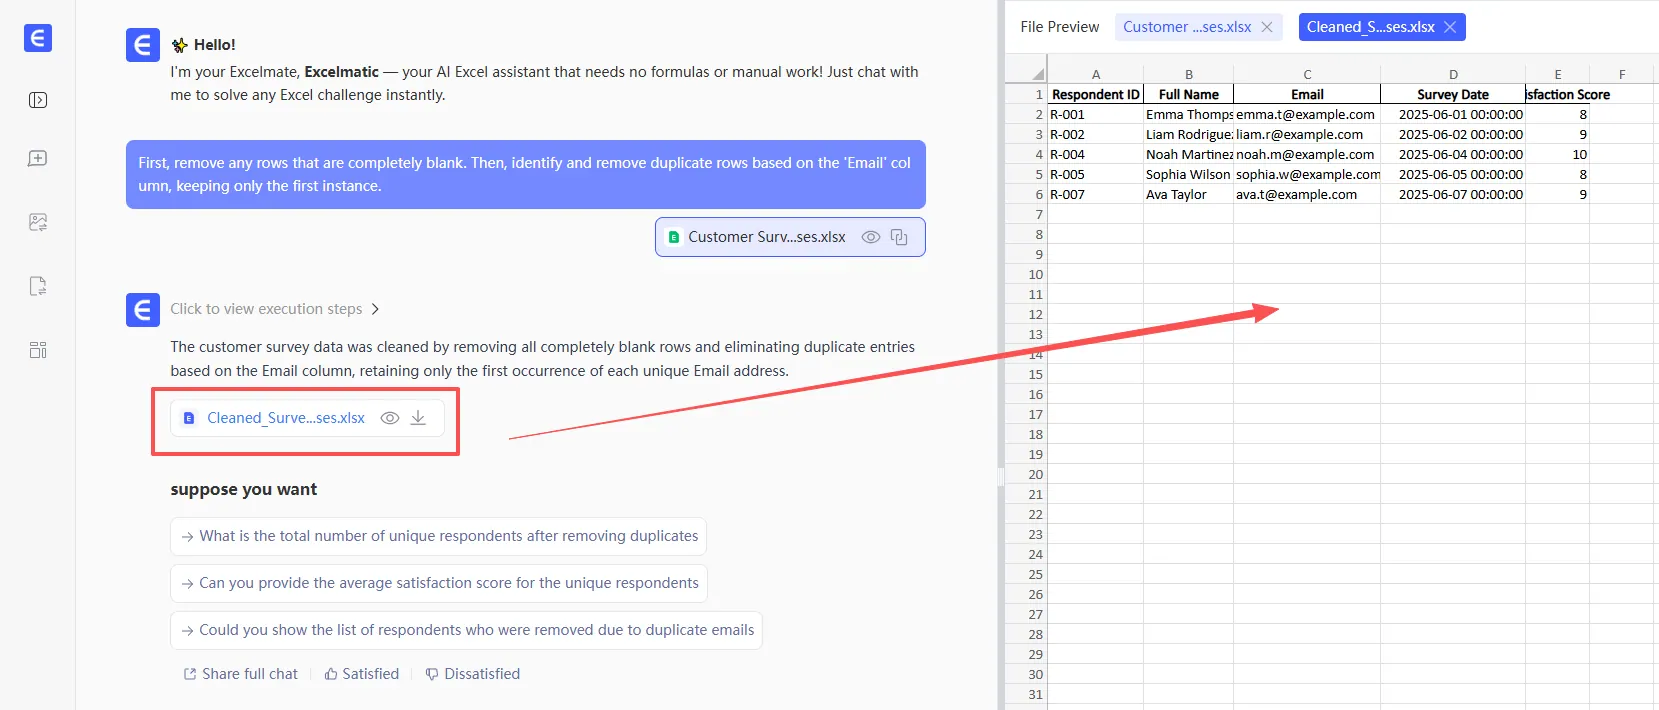Click the Share full chat button
The width and height of the screenshot is (1659, 710).
[x=241, y=674]
